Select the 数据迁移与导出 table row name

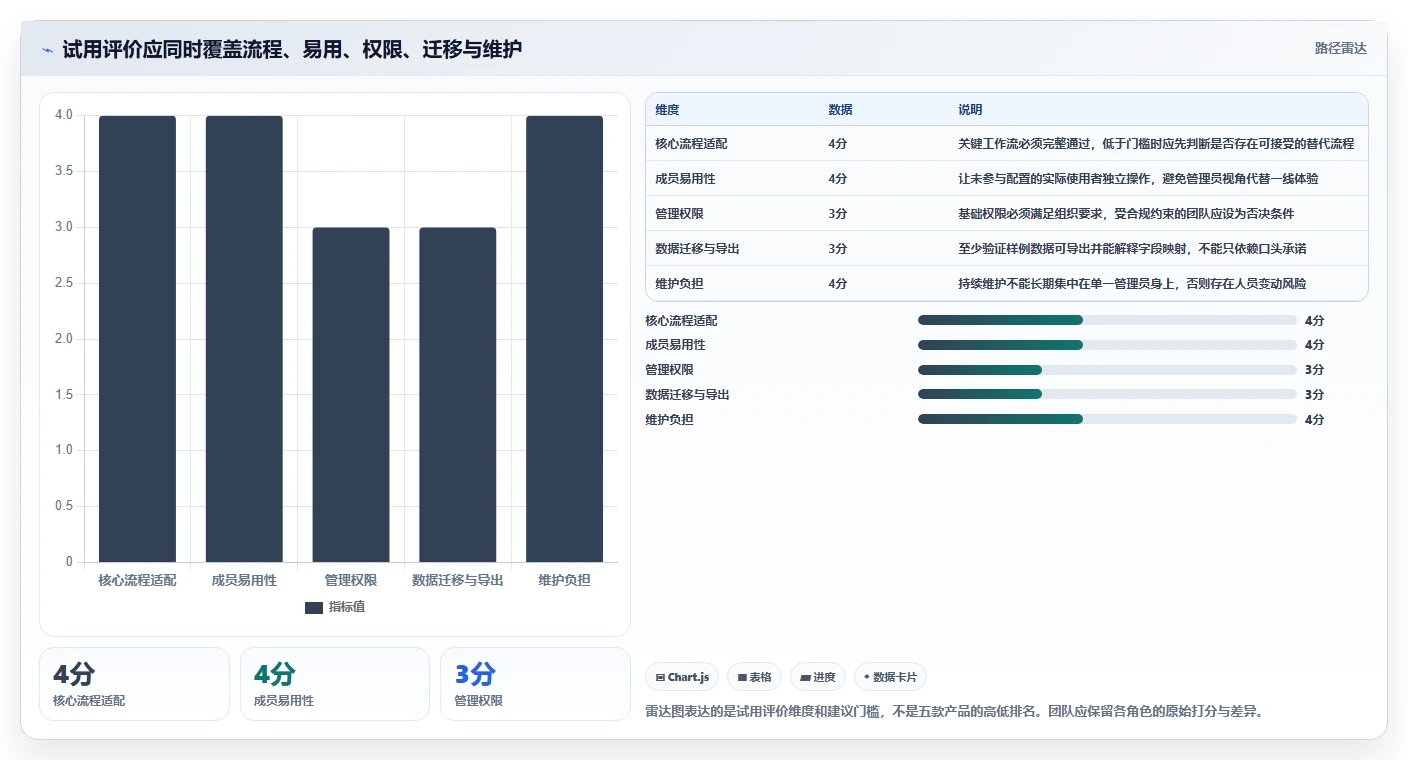point(697,249)
